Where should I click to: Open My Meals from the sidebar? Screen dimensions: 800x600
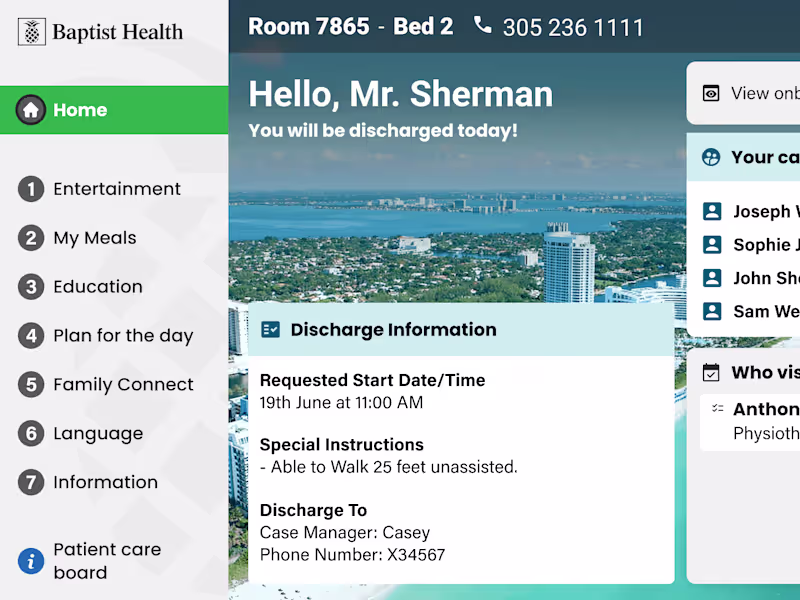[94, 238]
